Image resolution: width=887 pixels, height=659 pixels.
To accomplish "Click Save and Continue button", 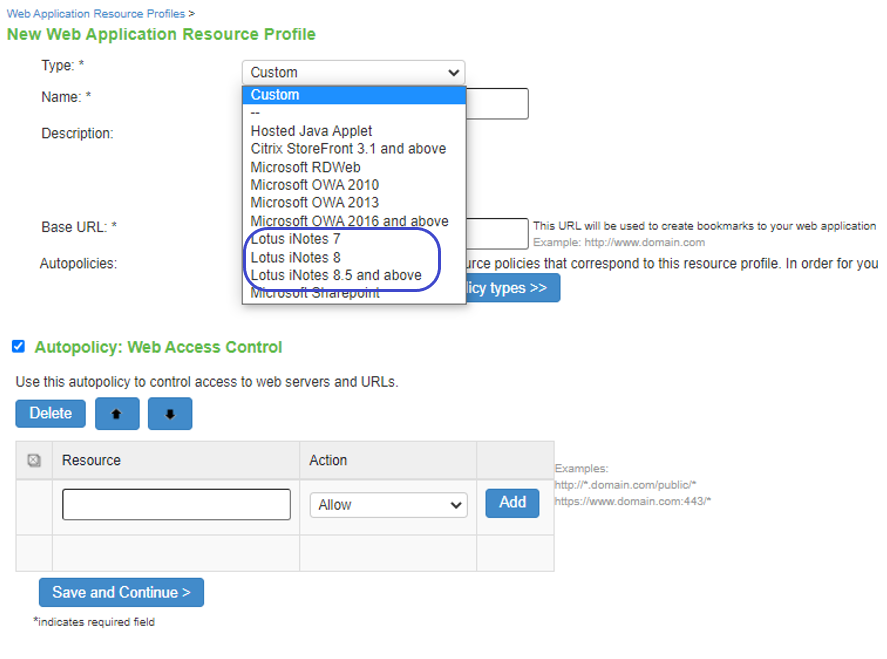I will click(x=122, y=592).
